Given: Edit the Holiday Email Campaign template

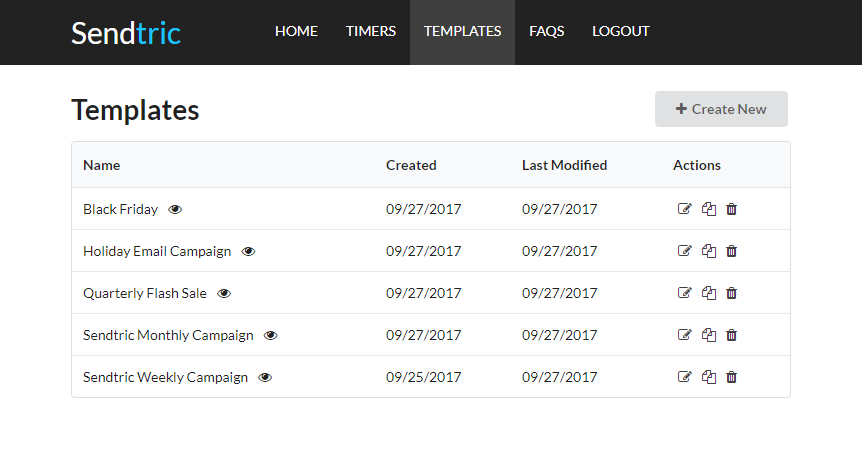Looking at the screenshot, I should pyautogui.click(x=684, y=251).
